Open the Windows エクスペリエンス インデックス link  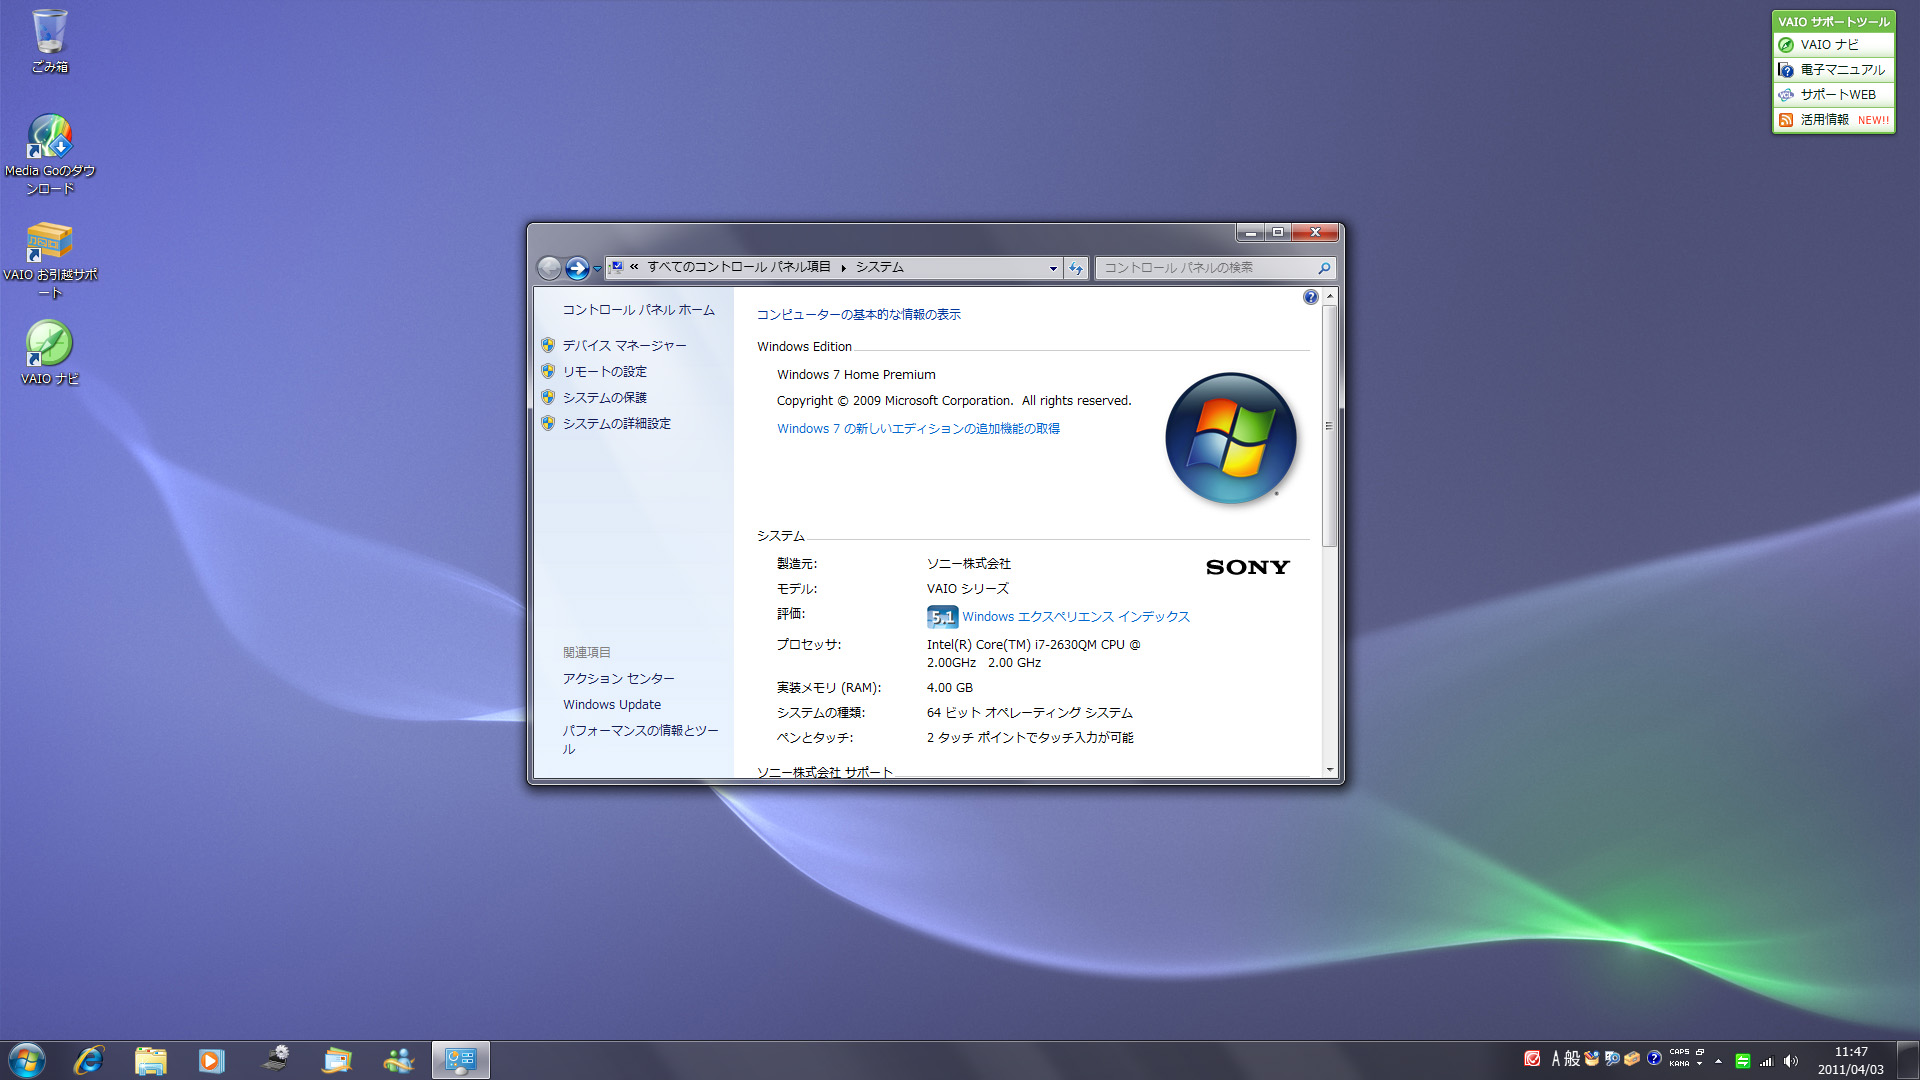(1075, 617)
